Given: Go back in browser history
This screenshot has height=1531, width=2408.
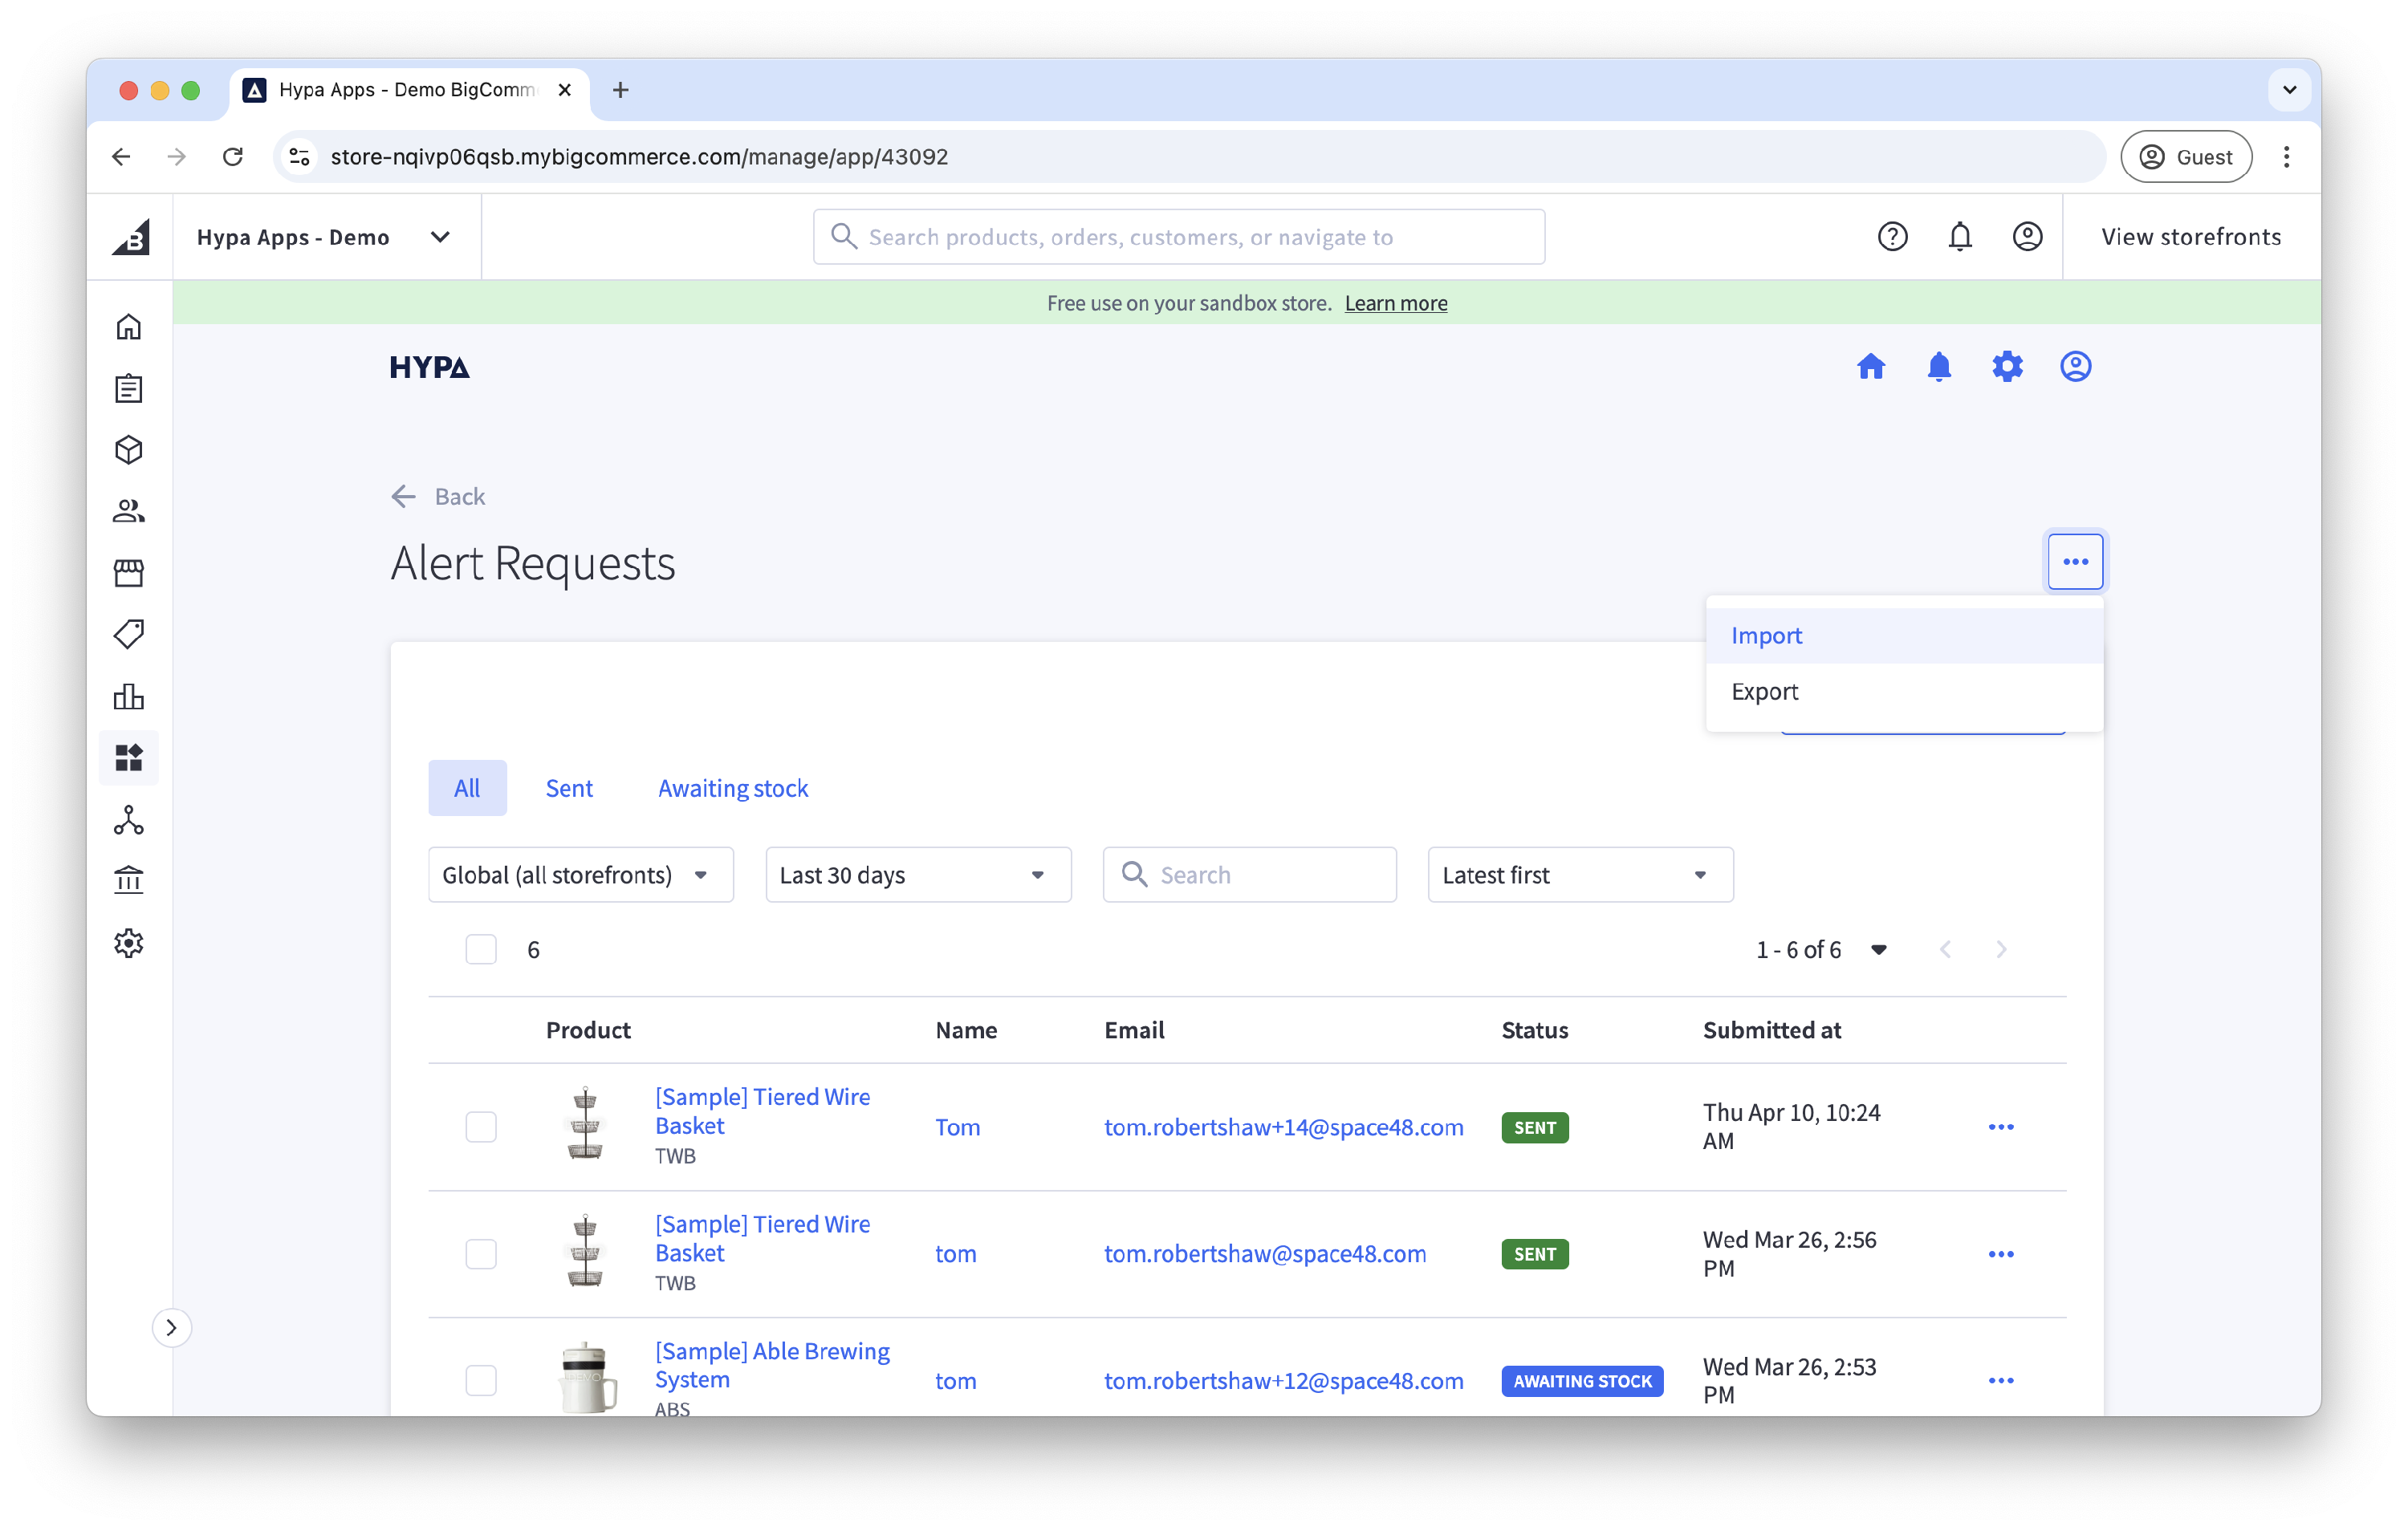Looking at the screenshot, I should (x=121, y=157).
